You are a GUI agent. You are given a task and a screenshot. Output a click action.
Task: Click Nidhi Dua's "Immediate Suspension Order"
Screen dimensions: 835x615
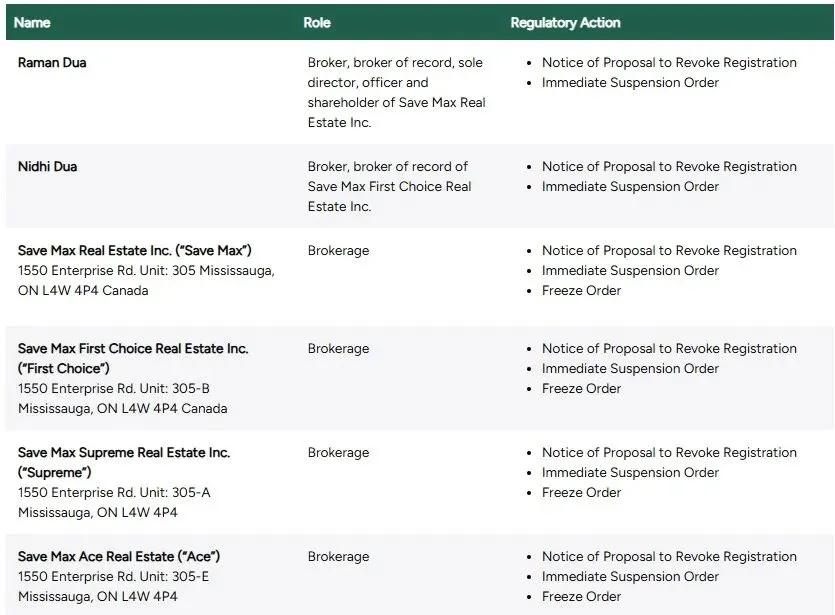(x=631, y=187)
